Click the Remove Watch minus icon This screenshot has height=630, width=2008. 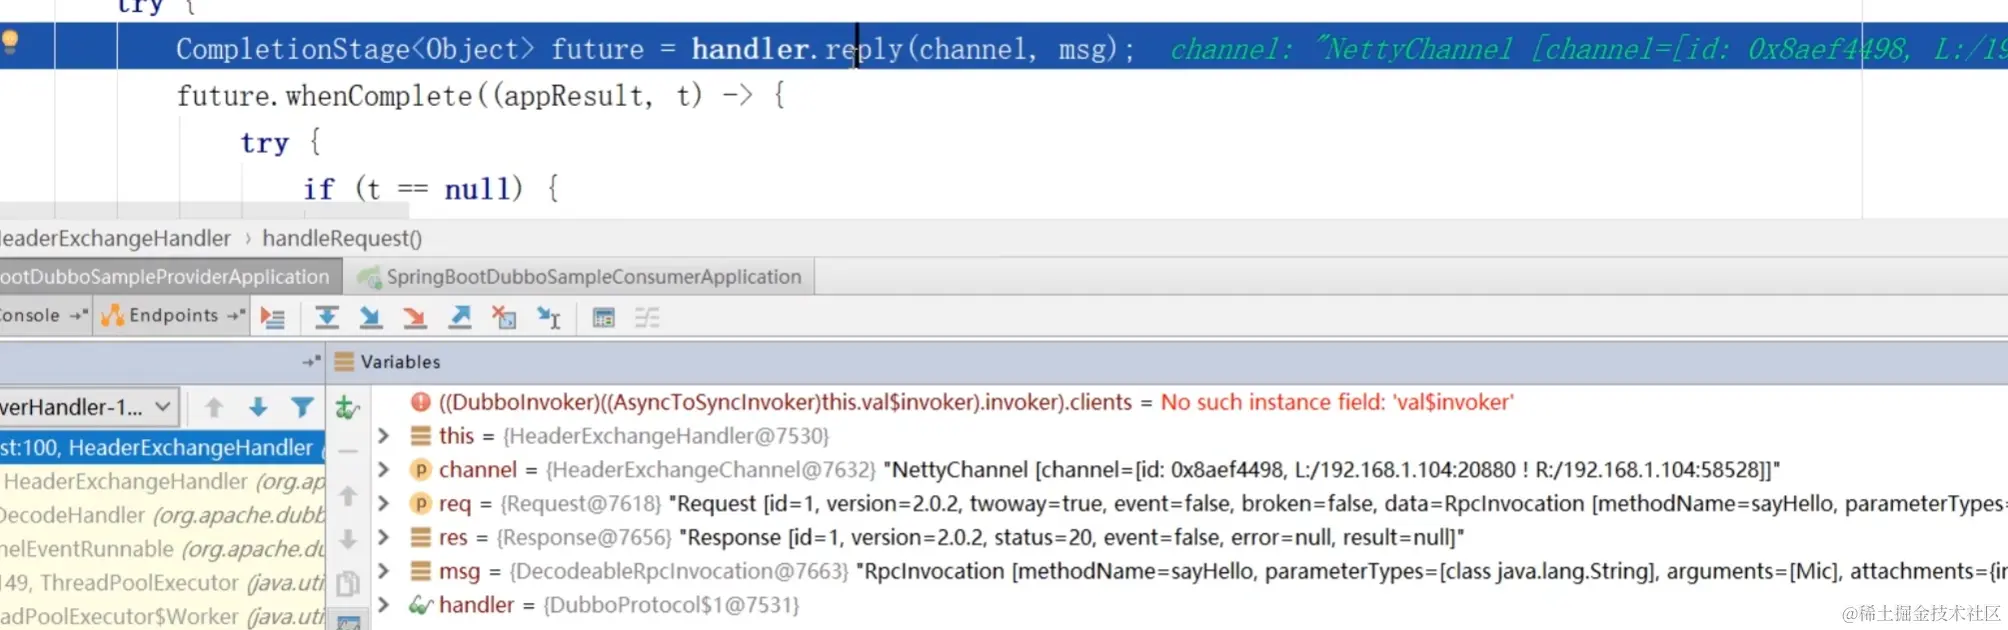(x=348, y=452)
